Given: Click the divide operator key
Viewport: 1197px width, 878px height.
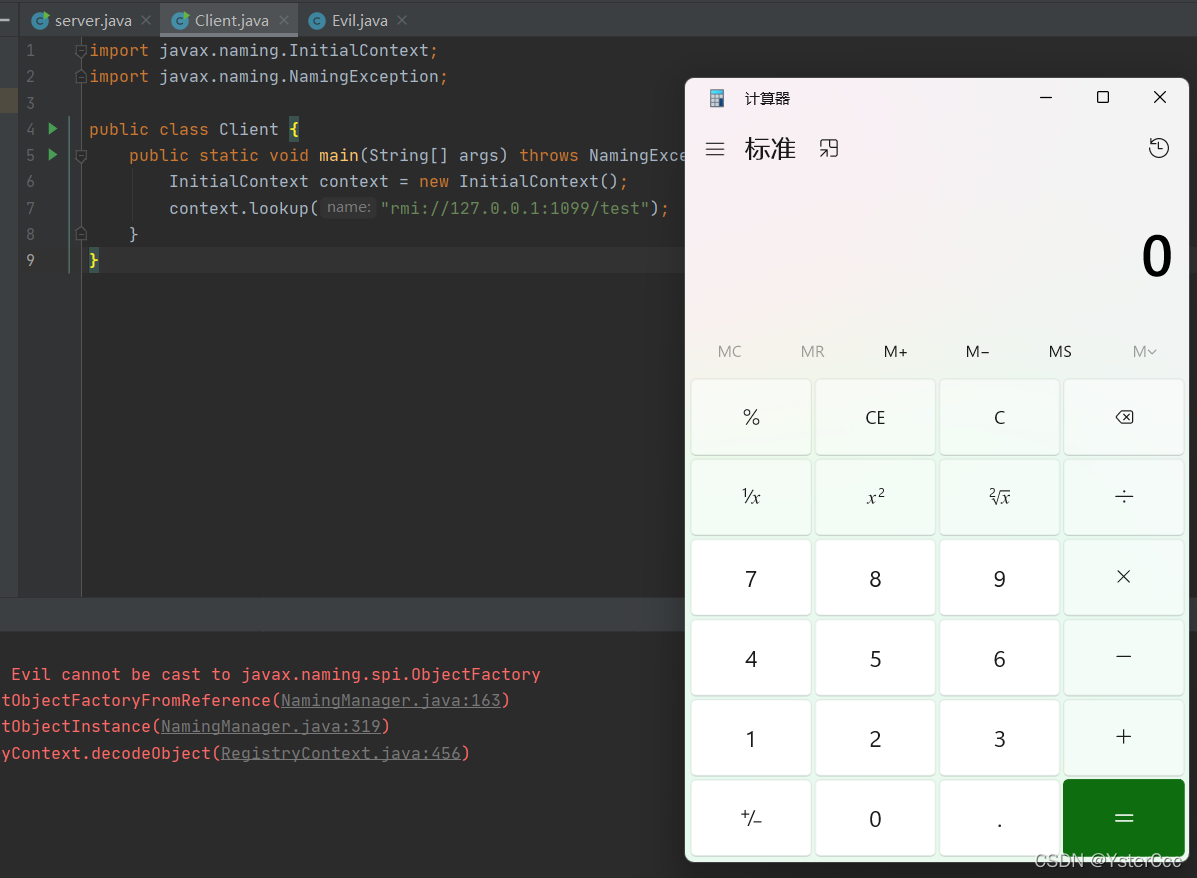Looking at the screenshot, I should pyautogui.click(x=1124, y=497).
